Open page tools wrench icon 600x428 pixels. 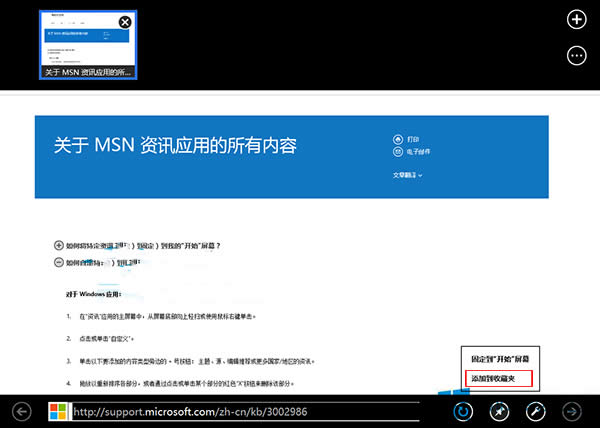[535, 412]
